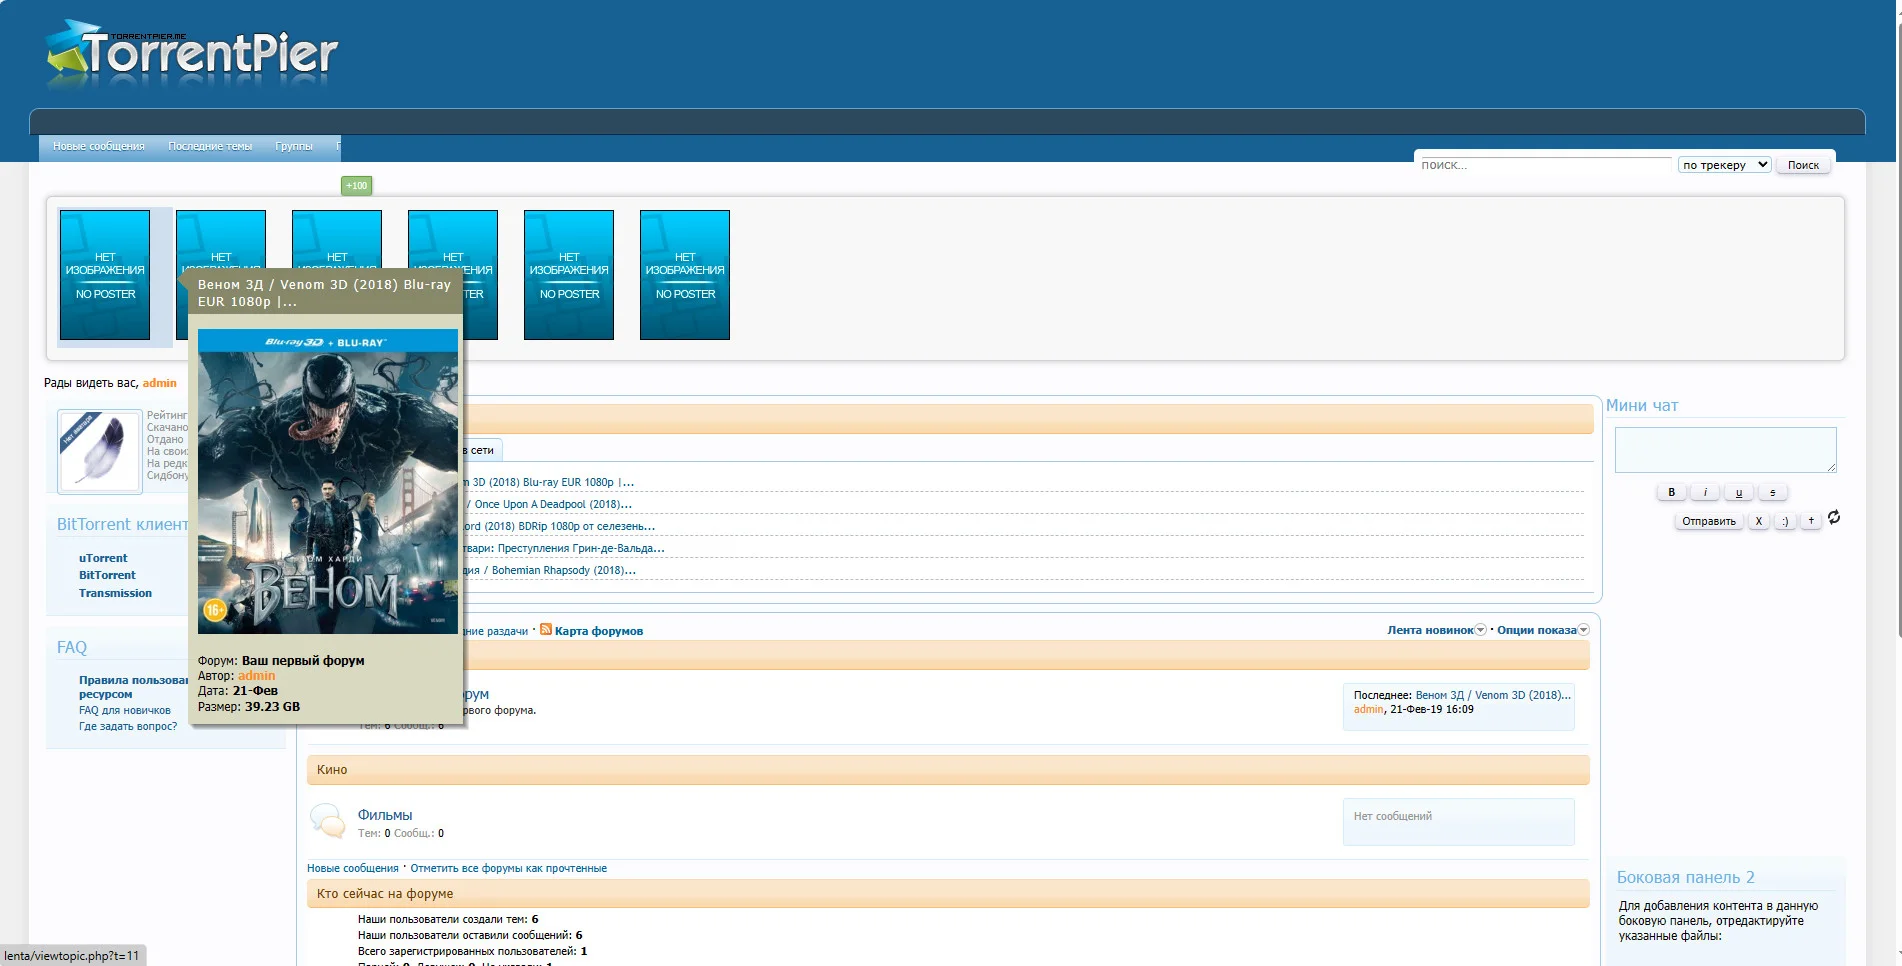The height and width of the screenshot is (966, 1902).
Task: Open Группы in the navigation bar
Action: click(294, 146)
